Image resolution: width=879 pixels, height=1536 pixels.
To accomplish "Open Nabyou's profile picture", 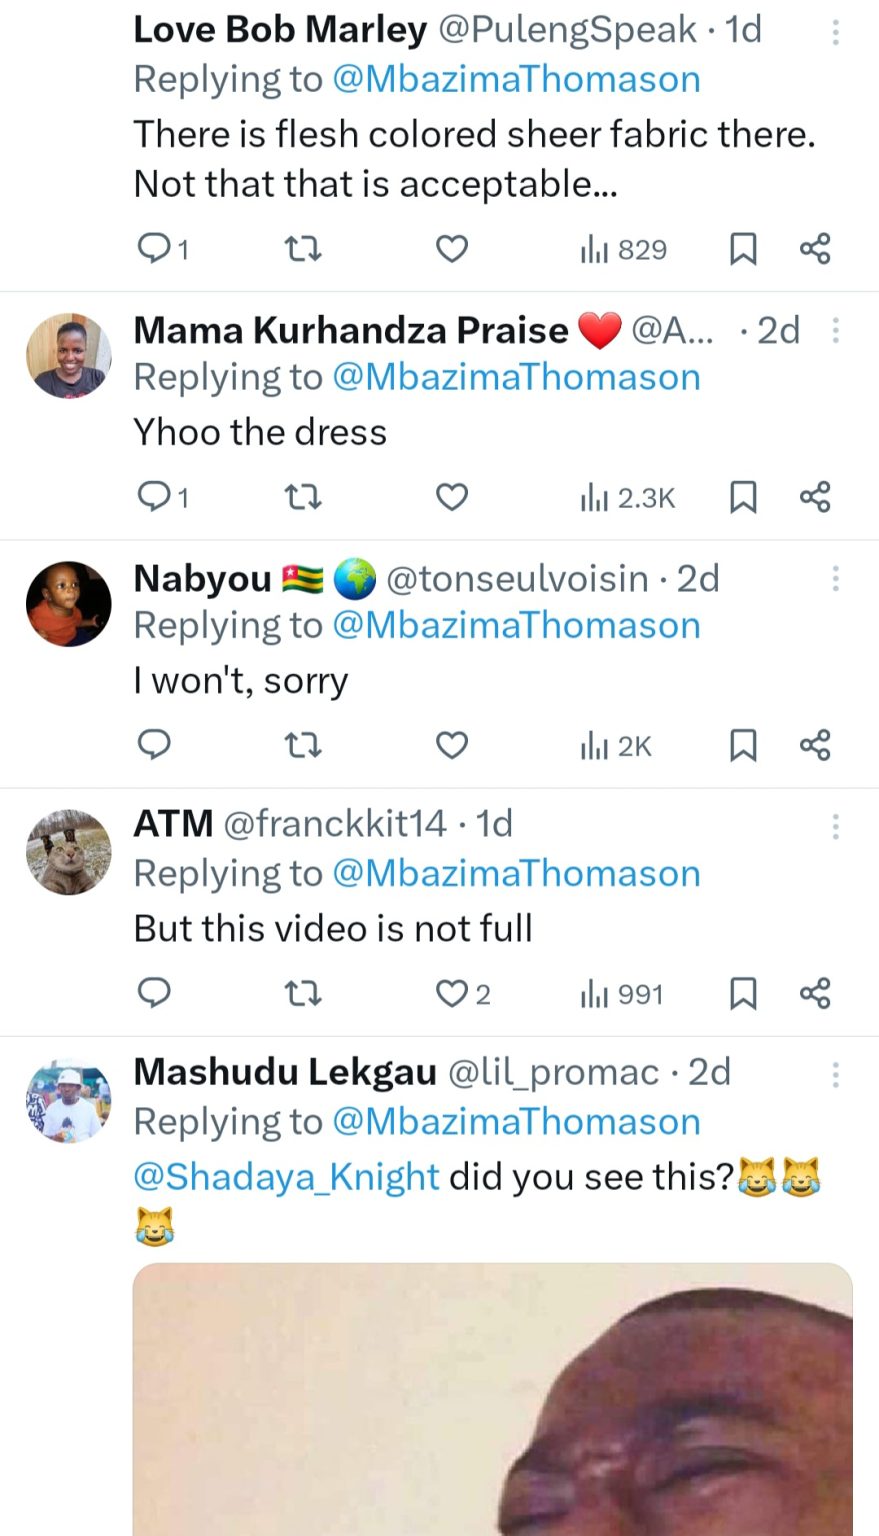I will 68,604.
